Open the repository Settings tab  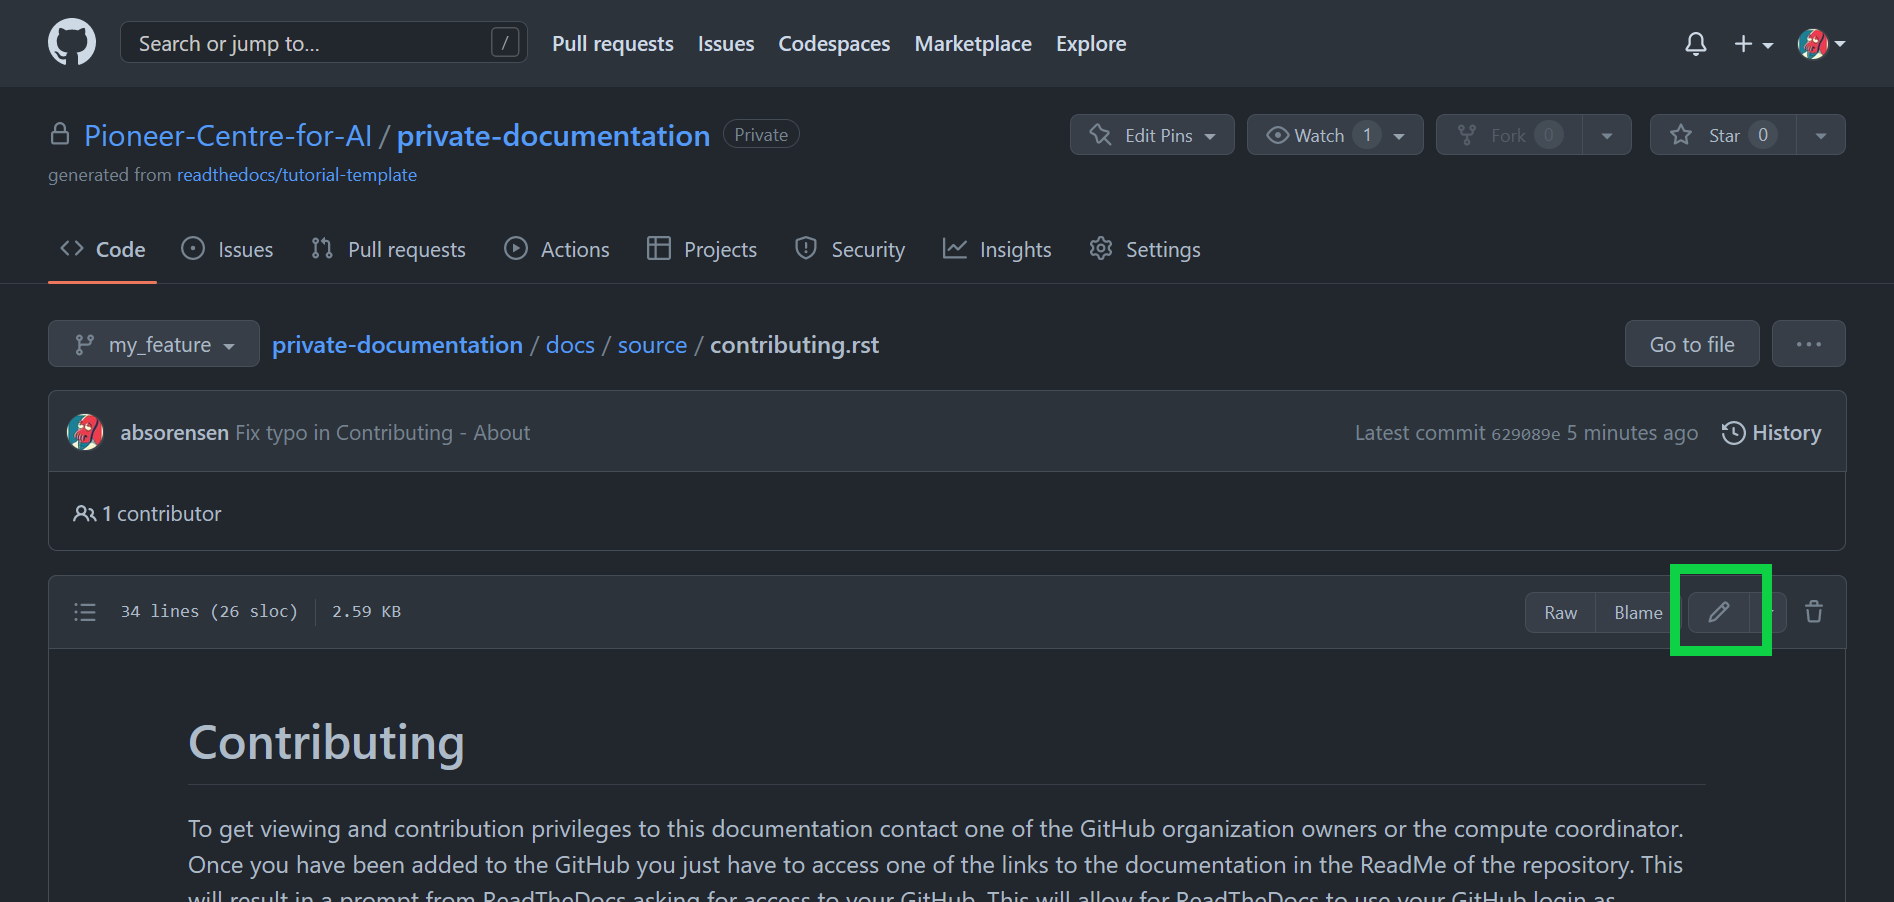click(1145, 249)
